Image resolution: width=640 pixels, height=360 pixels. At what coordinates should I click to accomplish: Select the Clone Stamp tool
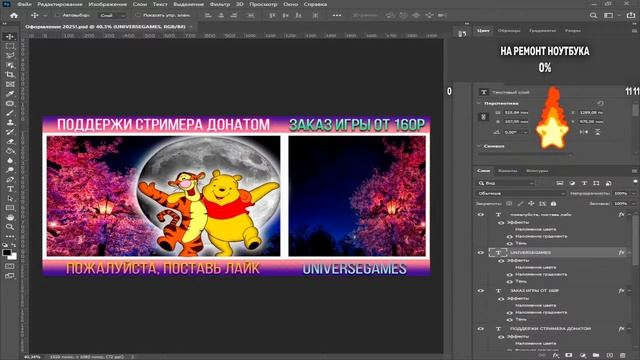pyautogui.click(x=10, y=122)
